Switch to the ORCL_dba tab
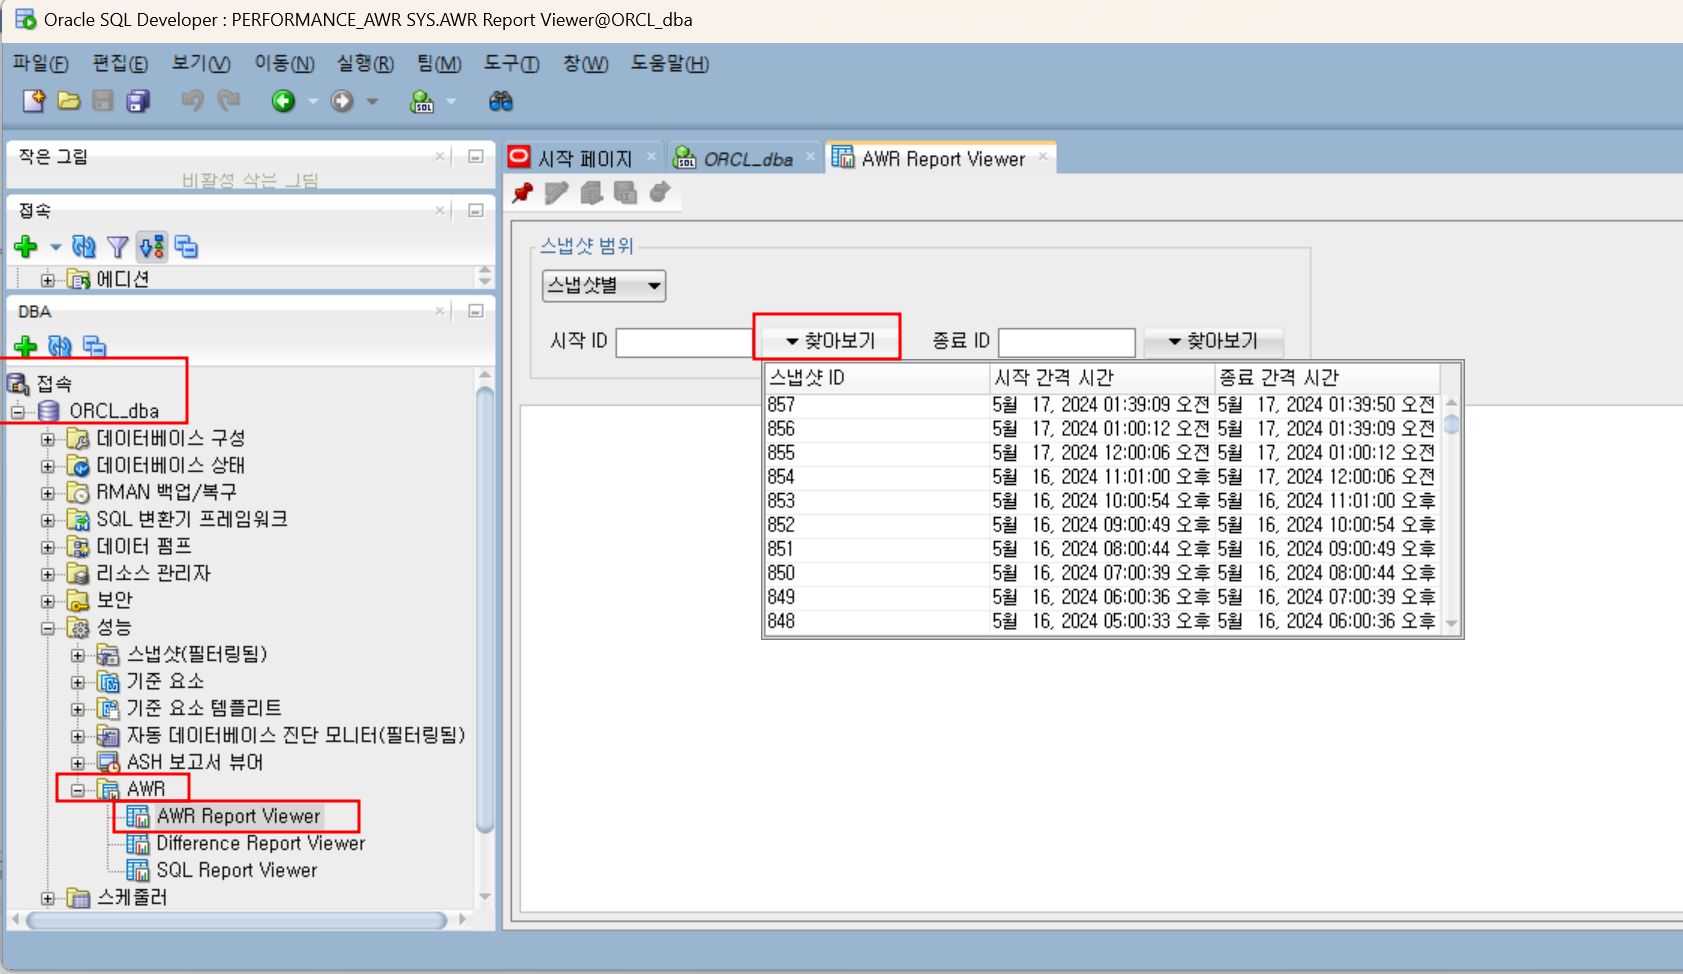Screen dimensions: 1683x974 (747, 159)
